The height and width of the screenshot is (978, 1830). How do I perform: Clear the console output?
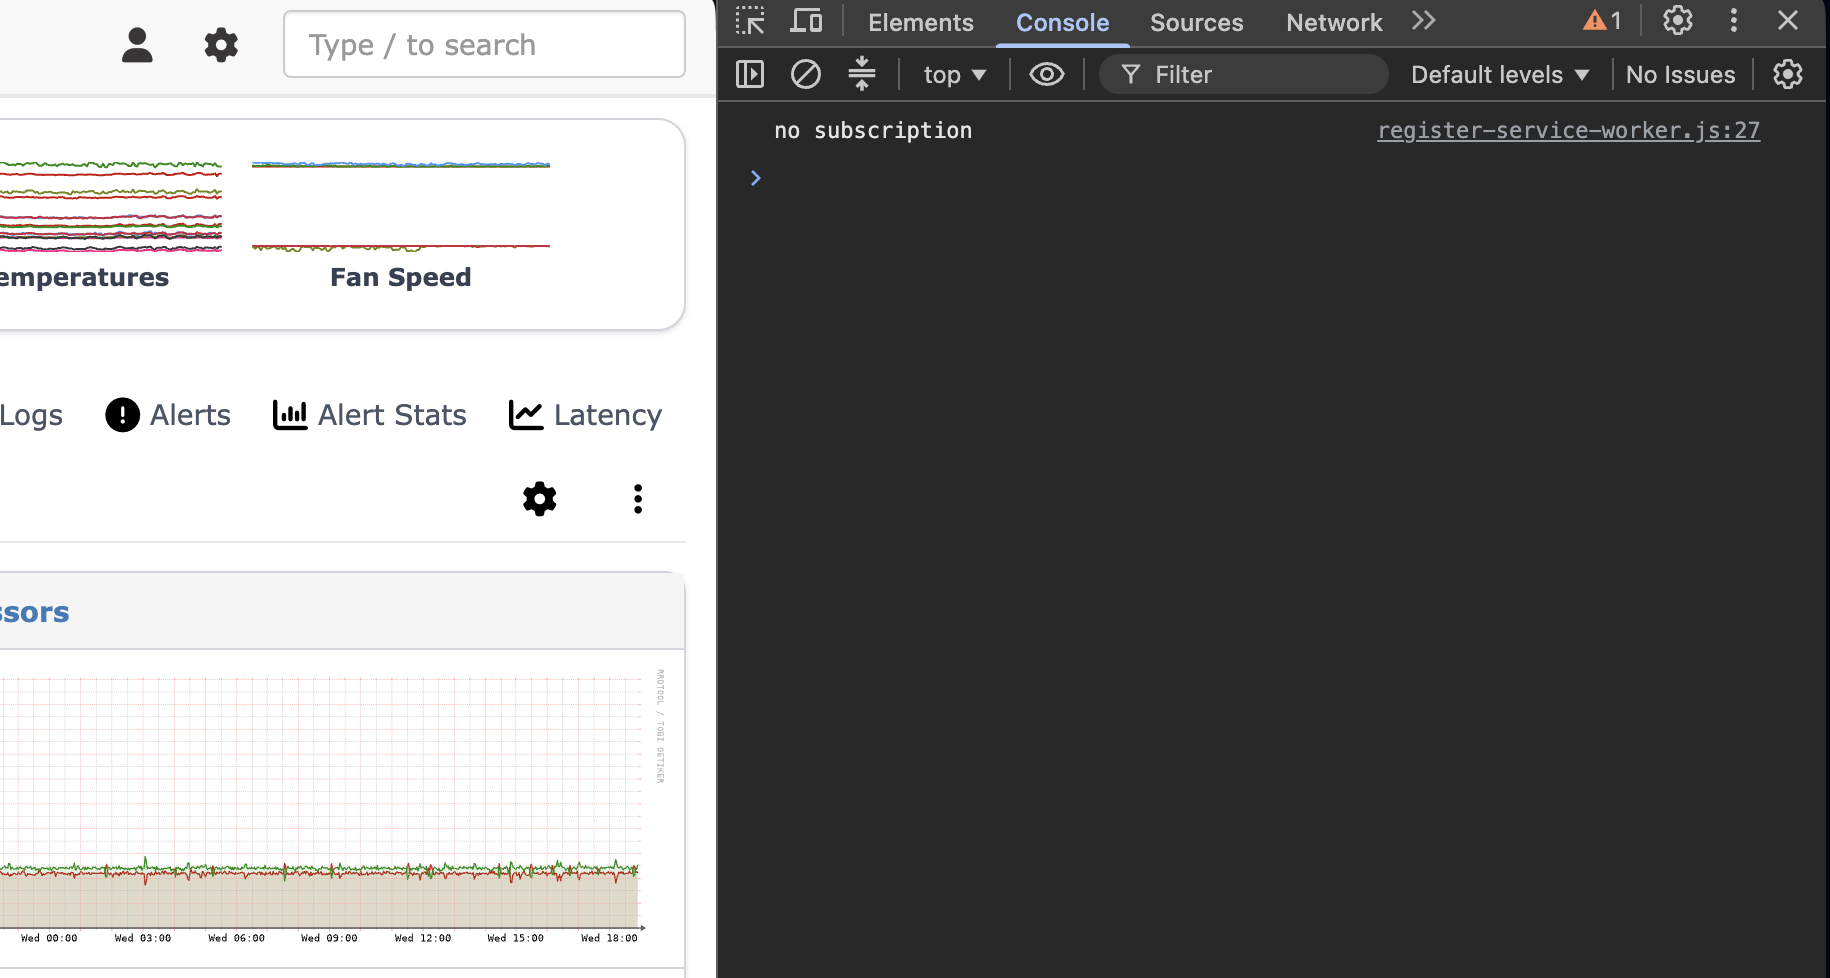[x=806, y=74]
